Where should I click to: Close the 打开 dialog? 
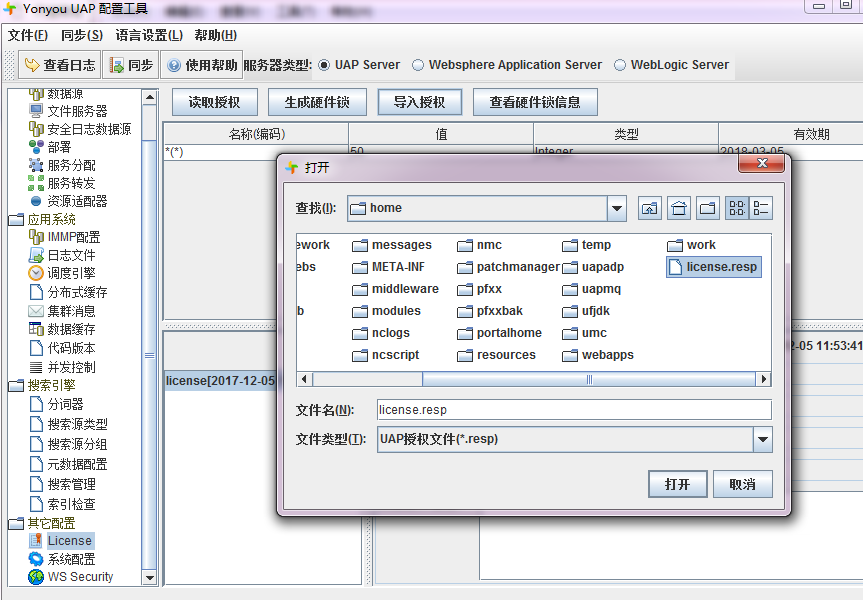click(x=762, y=163)
